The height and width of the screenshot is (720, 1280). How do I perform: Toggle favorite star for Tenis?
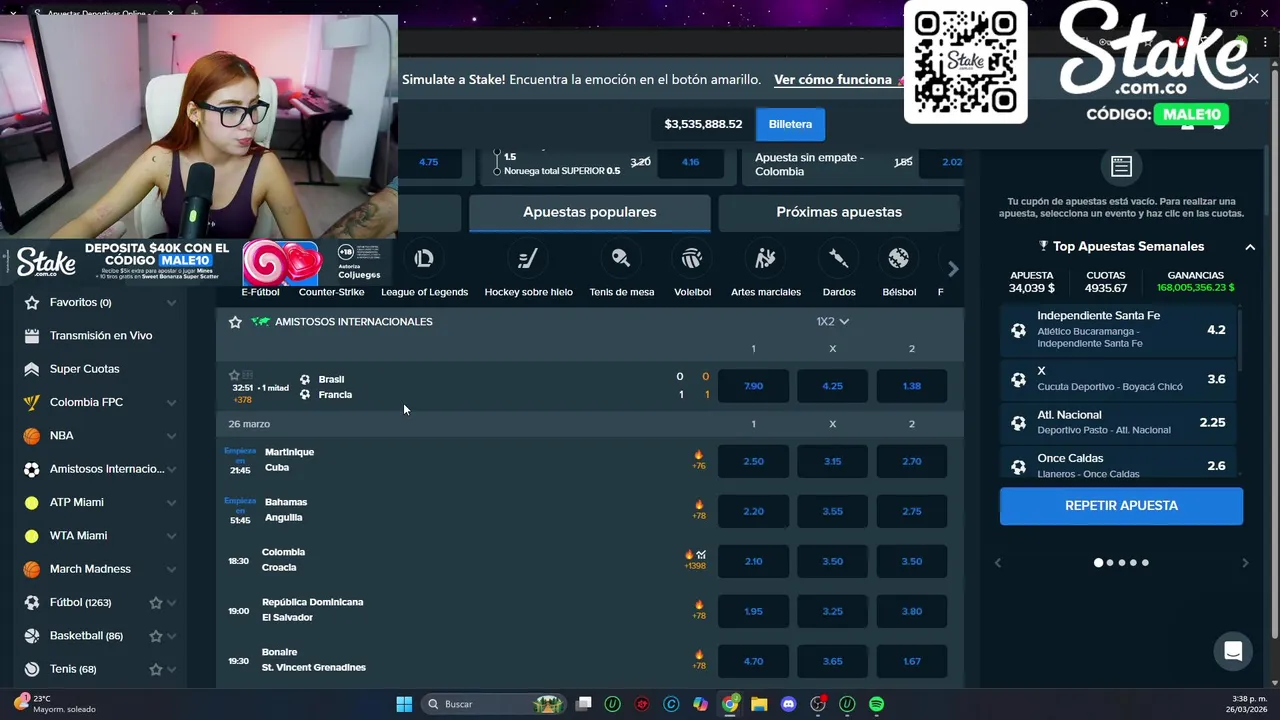(x=156, y=669)
